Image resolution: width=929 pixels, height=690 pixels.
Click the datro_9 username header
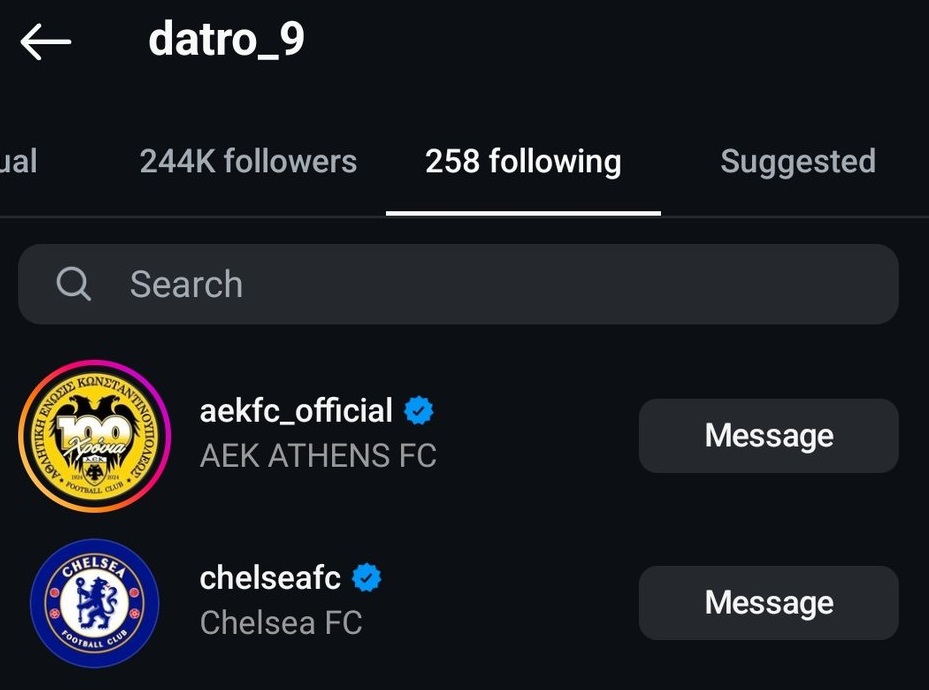[227, 40]
